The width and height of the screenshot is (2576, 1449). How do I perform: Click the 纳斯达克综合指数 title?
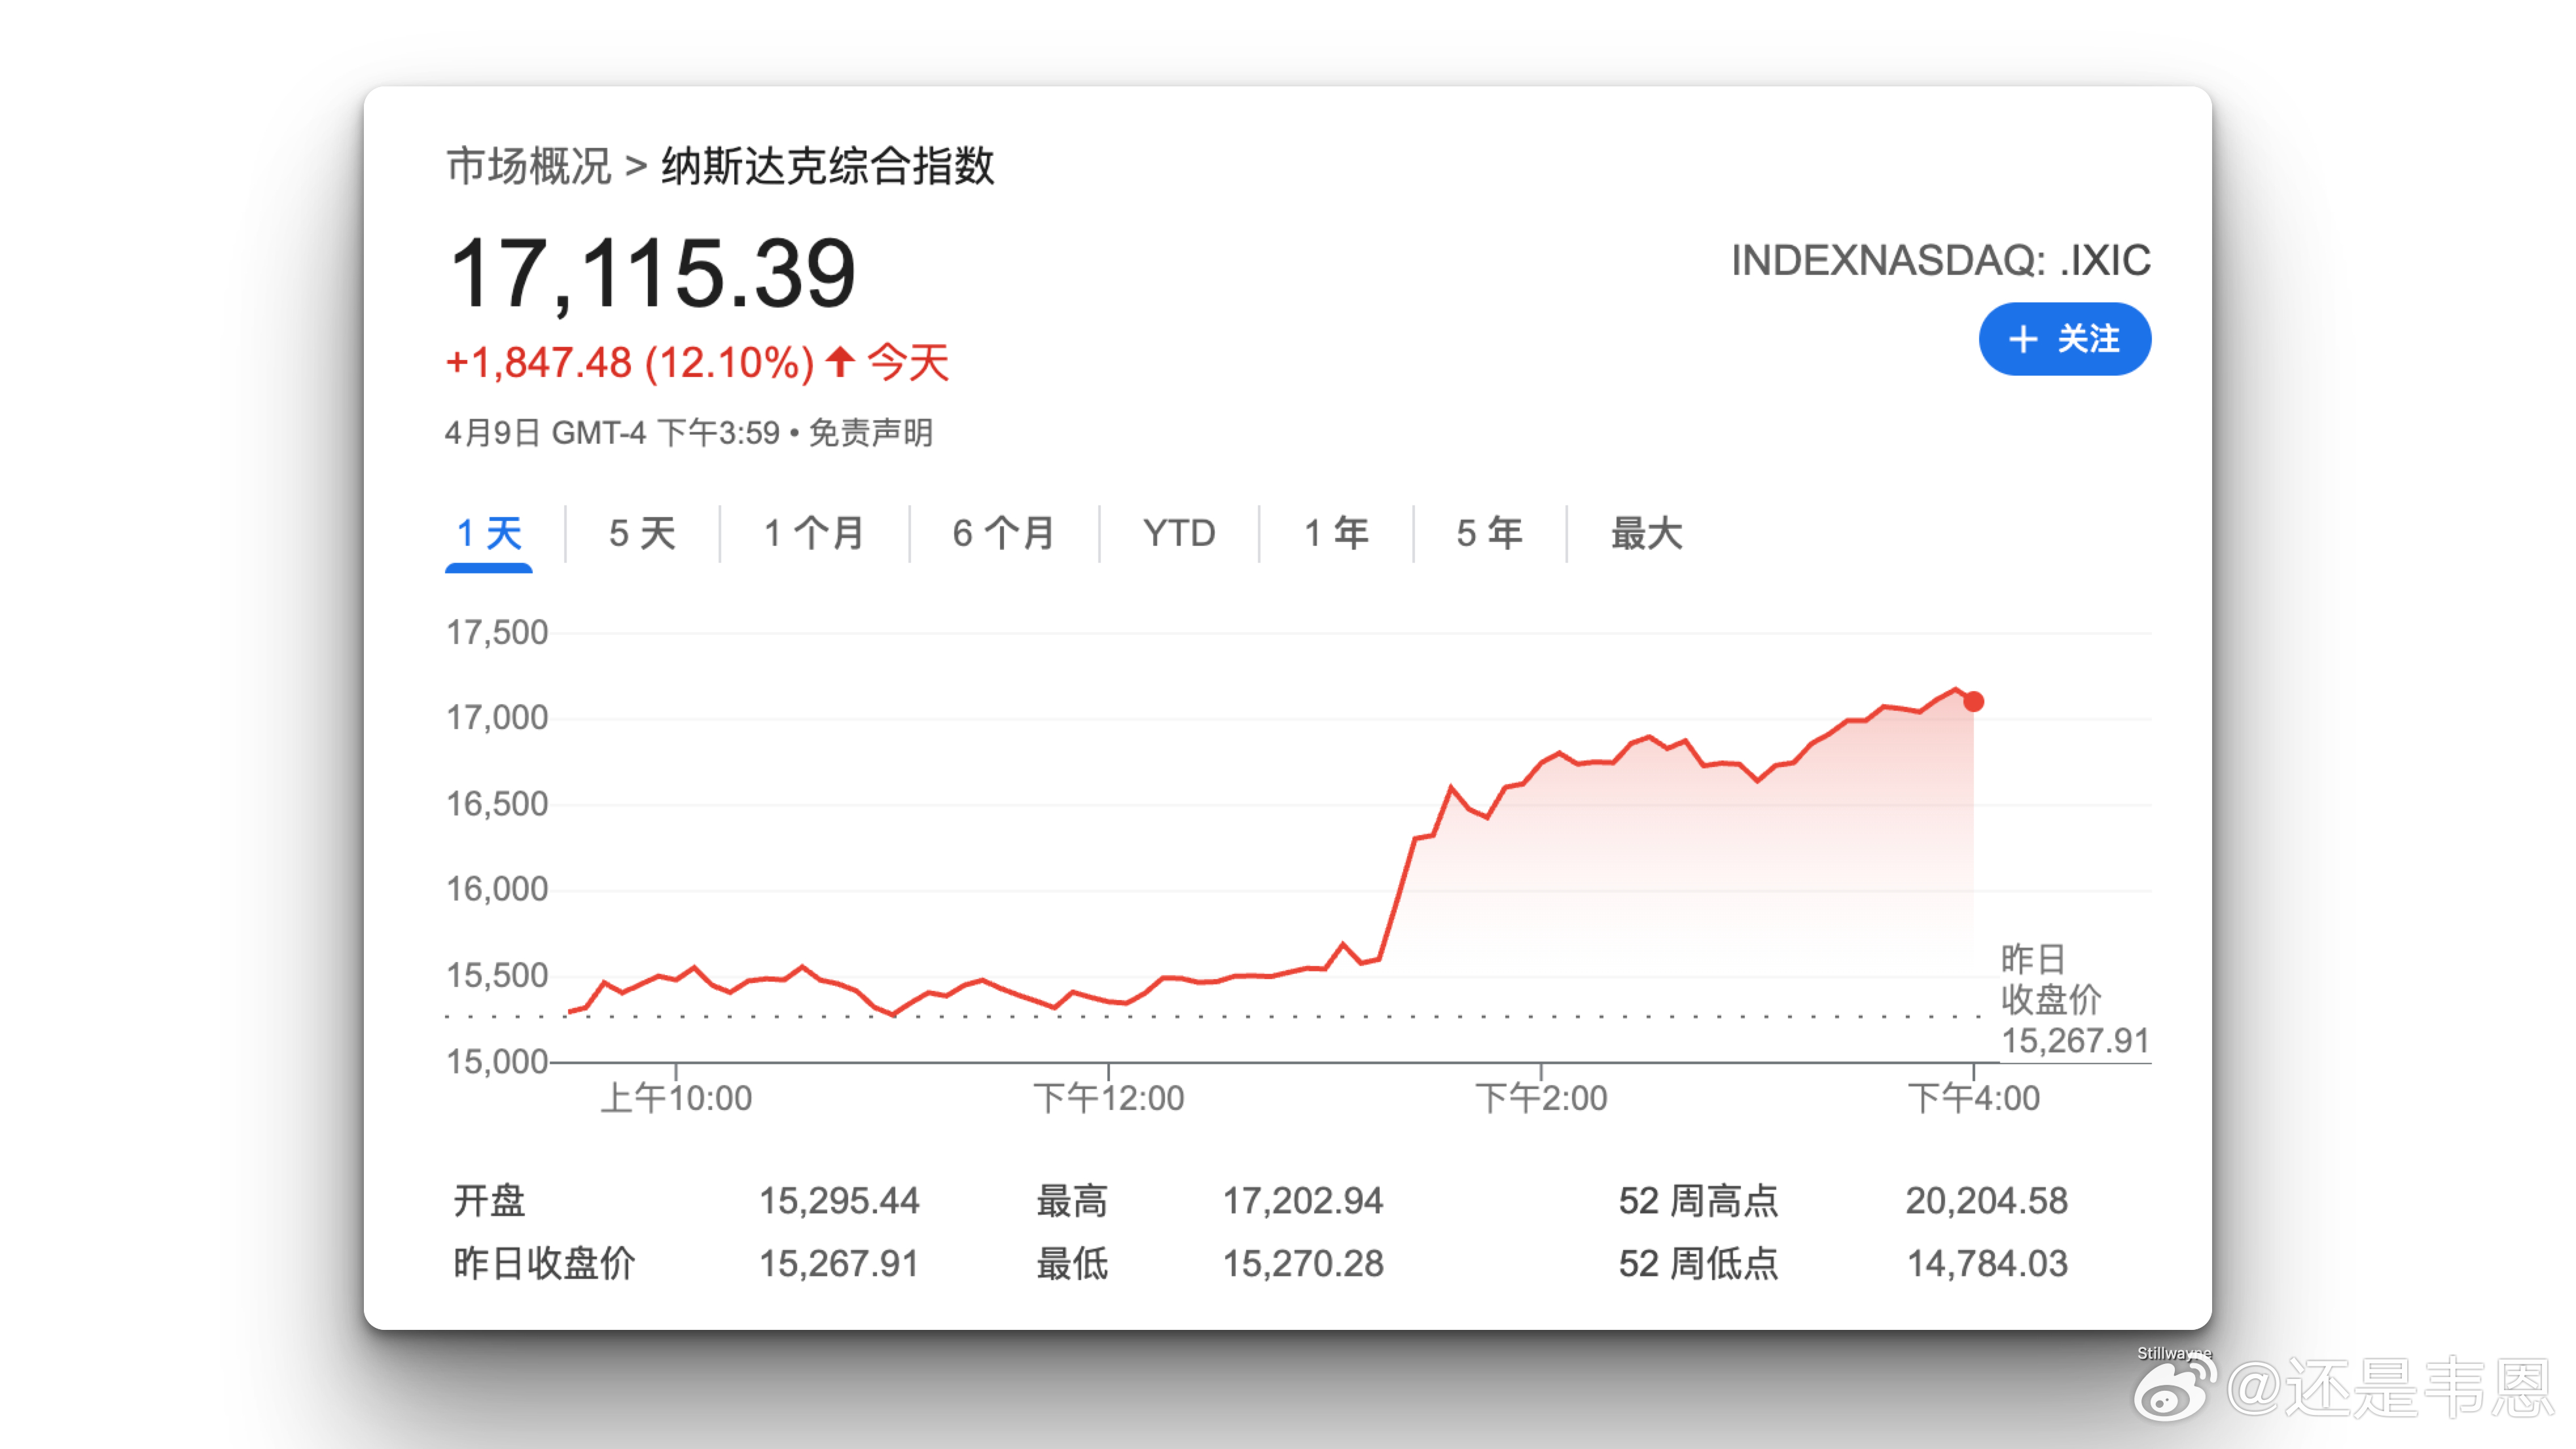tap(828, 166)
